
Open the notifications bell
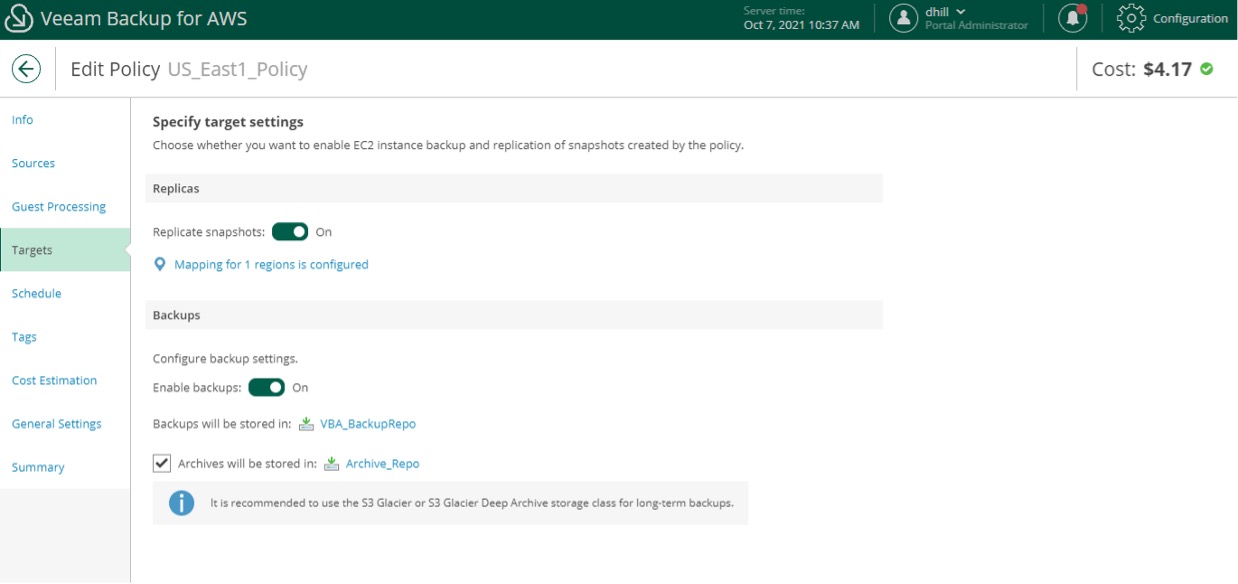1073,18
